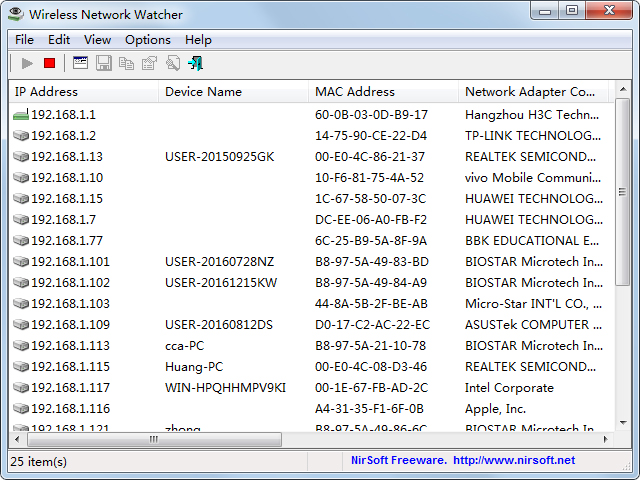Click MAC address A4-31-35-F1-6F-0B
640x480 pixels.
click(x=369, y=409)
